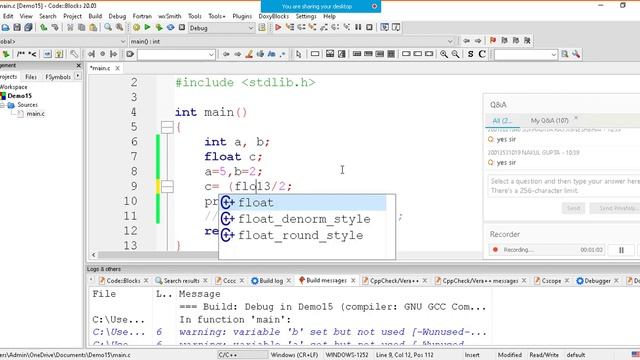Close the *main.c editor tab

click(117, 68)
